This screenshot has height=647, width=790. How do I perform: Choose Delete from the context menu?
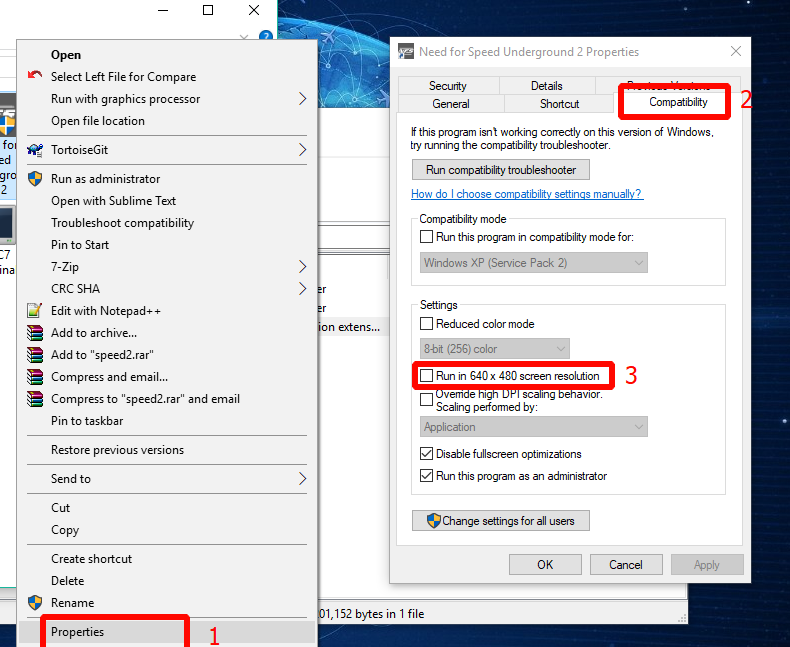tap(167, 580)
